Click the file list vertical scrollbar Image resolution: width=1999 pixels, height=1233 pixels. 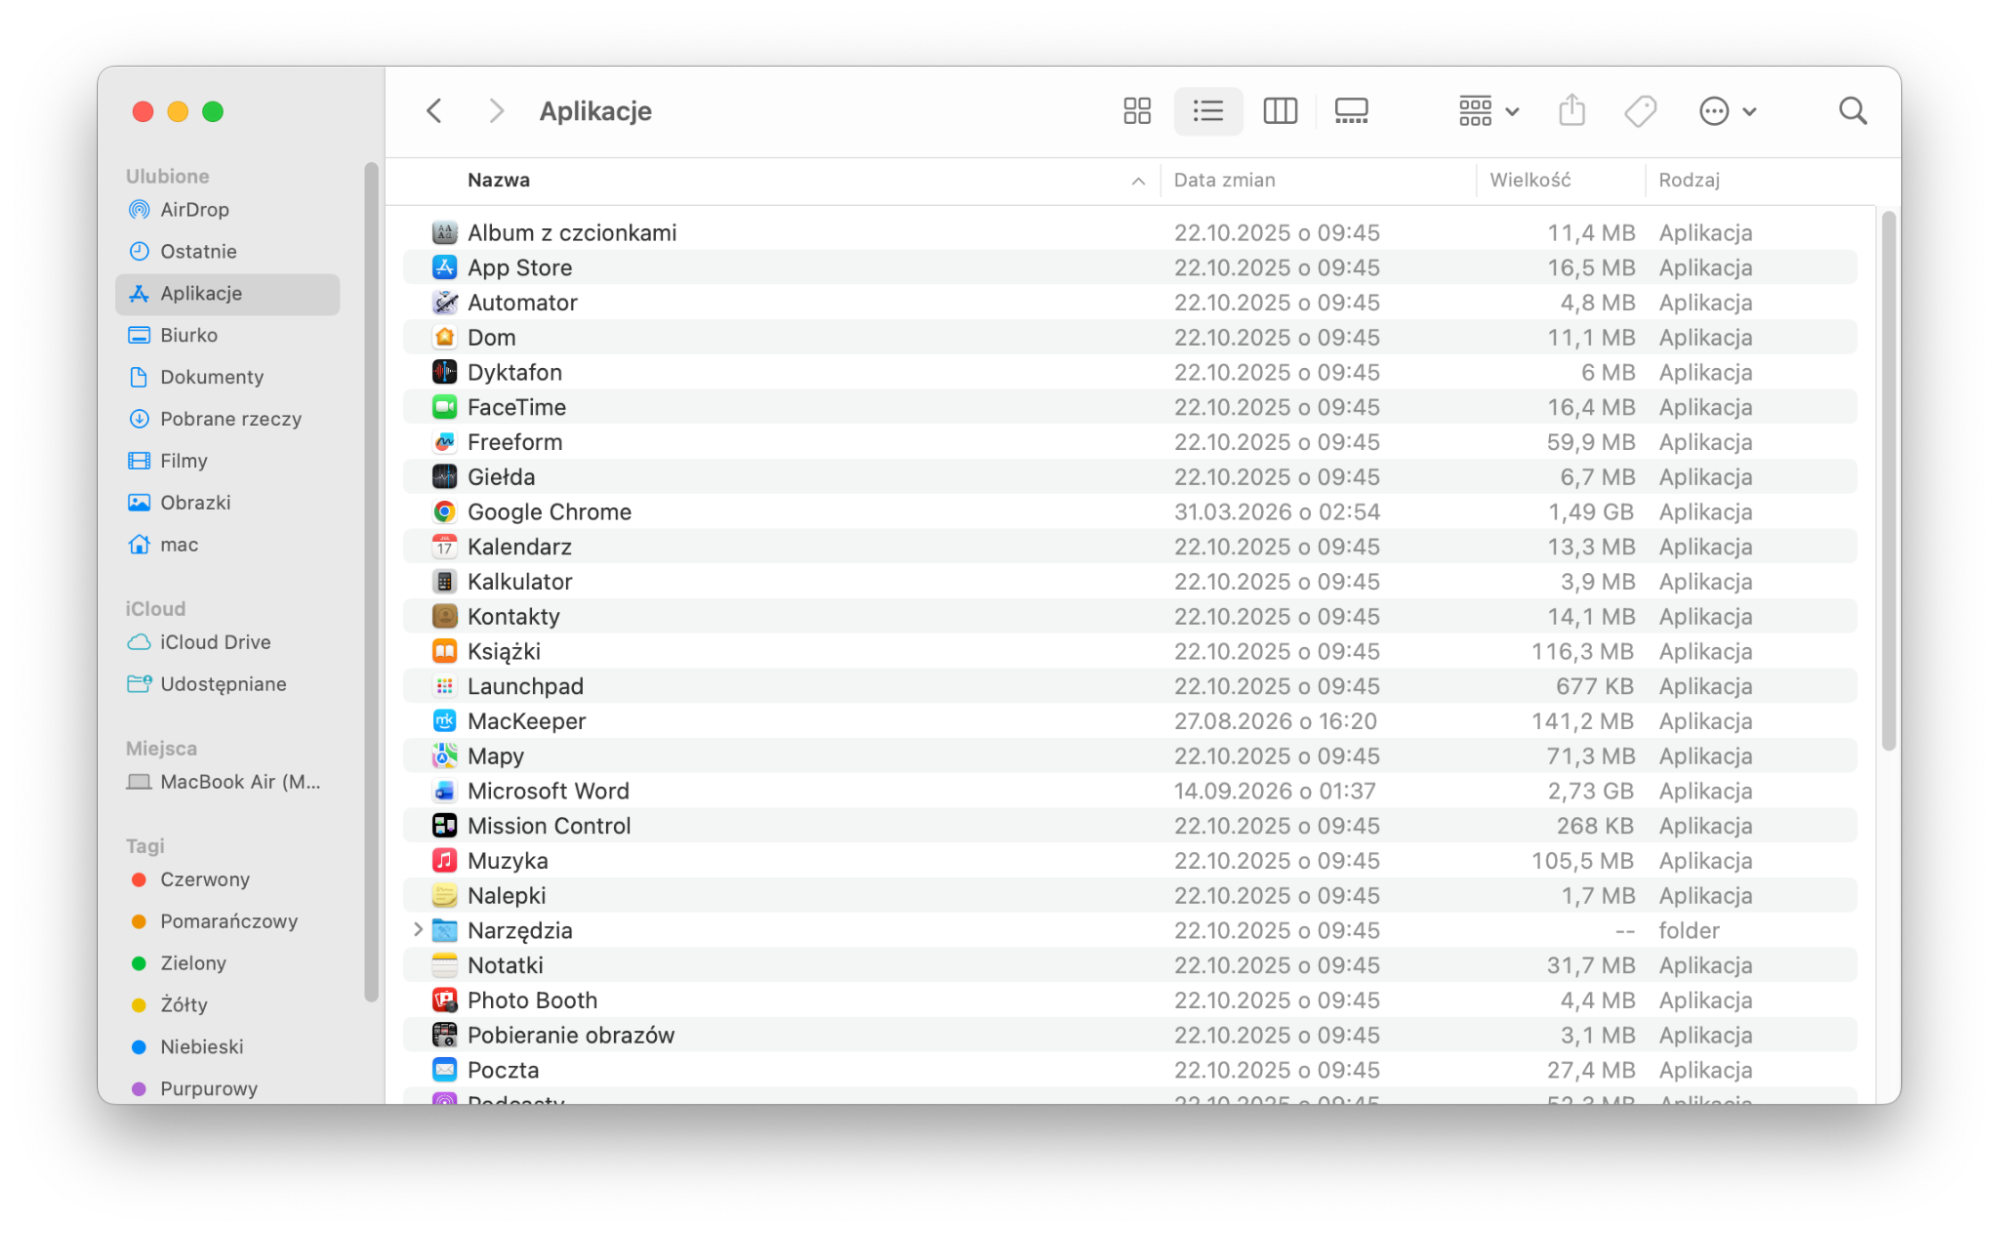point(1888,481)
